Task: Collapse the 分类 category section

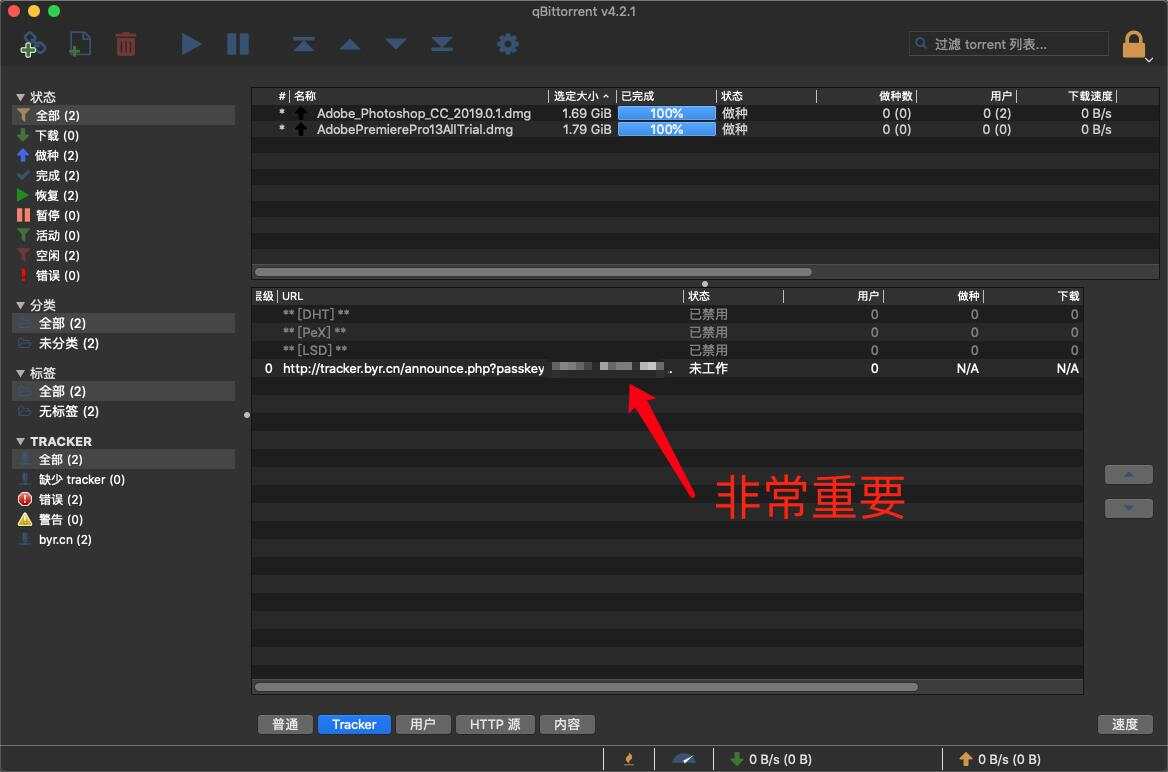Action: tap(21, 305)
